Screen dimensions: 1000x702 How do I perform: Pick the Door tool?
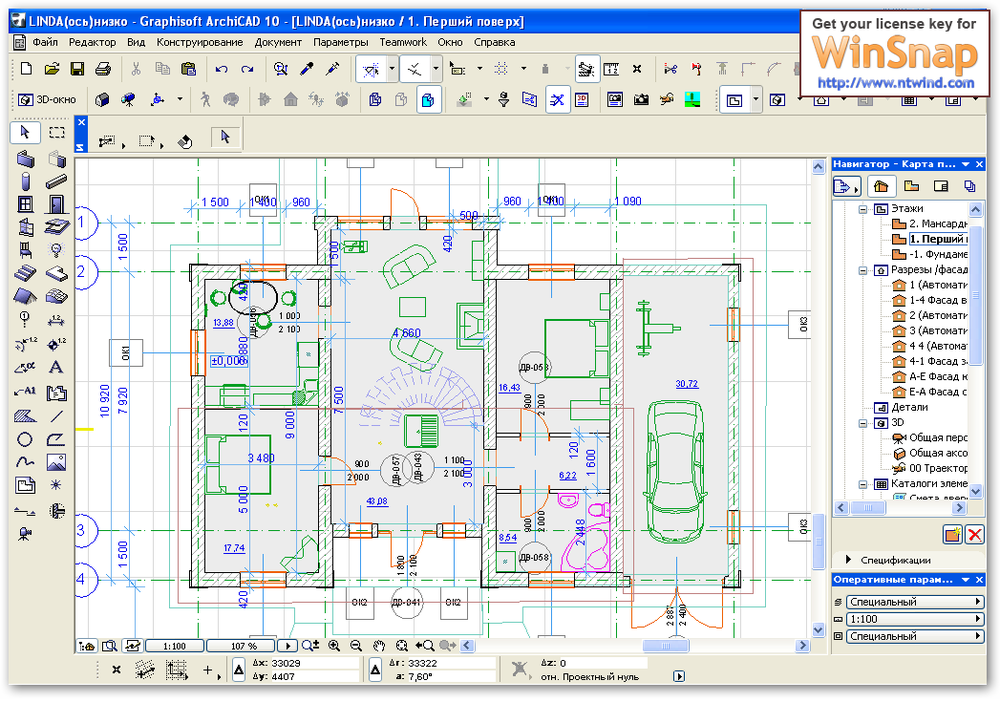point(57,204)
